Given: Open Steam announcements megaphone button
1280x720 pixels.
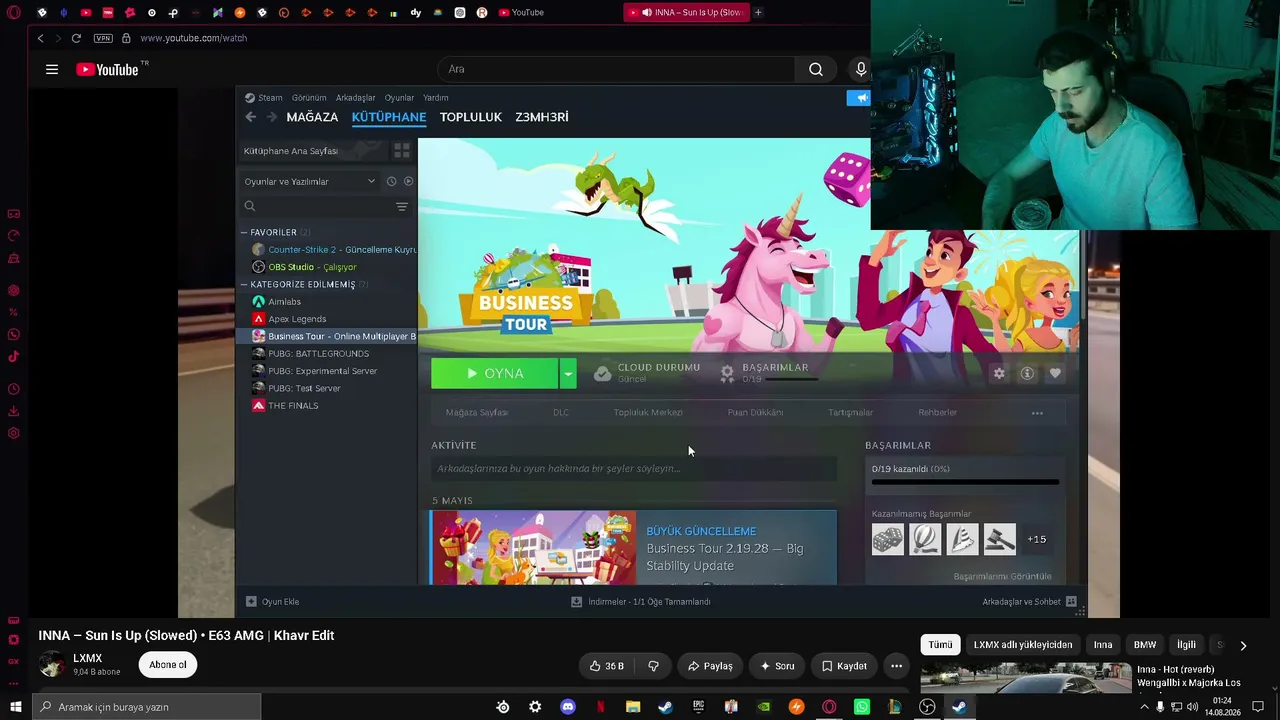Looking at the screenshot, I should [859, 98].
